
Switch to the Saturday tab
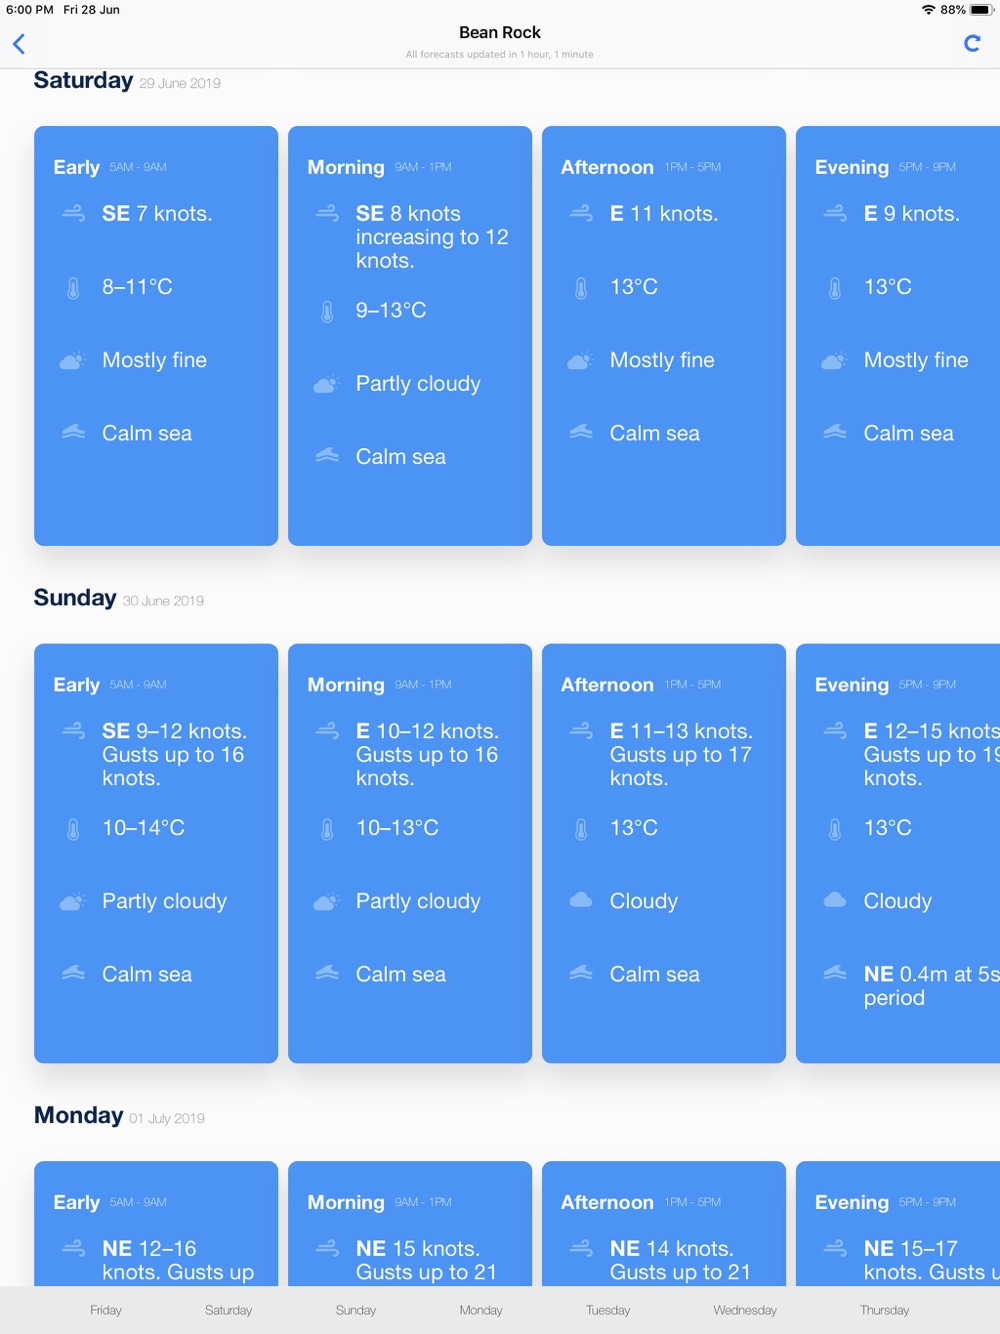[x=229, y=1310]
